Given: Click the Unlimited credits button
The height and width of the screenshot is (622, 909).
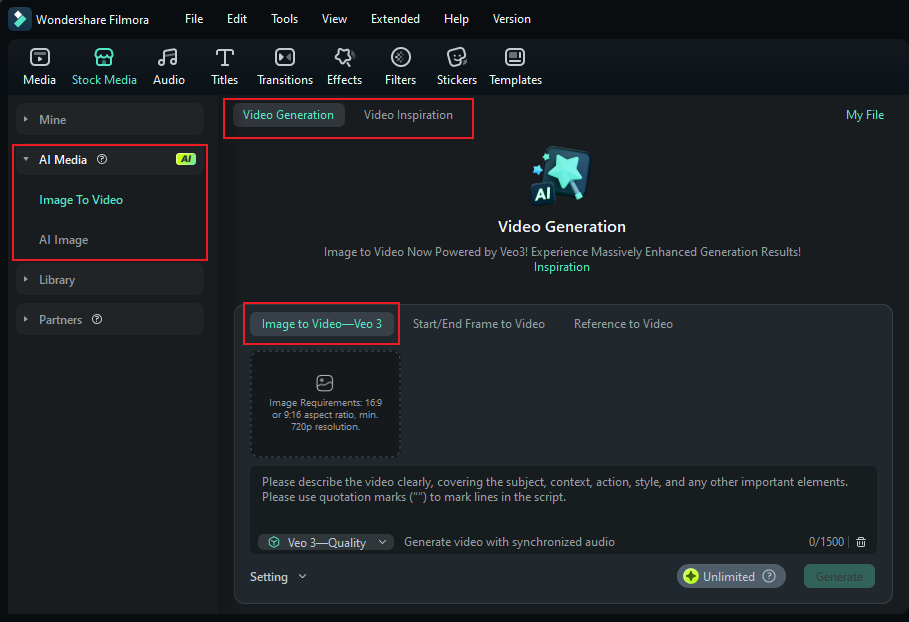Looking at the screenshot, I should click(730, 576).
